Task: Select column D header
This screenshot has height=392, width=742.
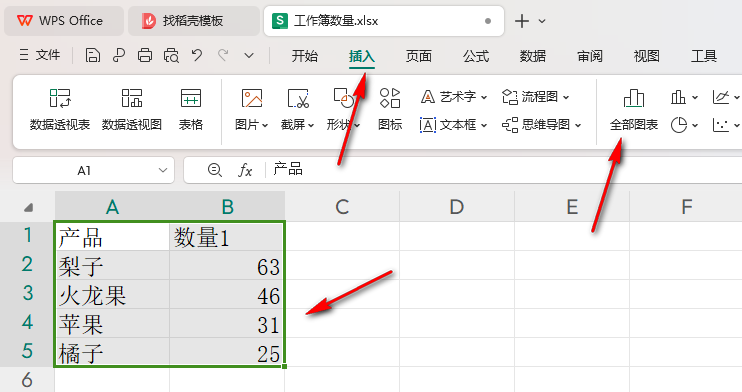Action: coord(457,206)
